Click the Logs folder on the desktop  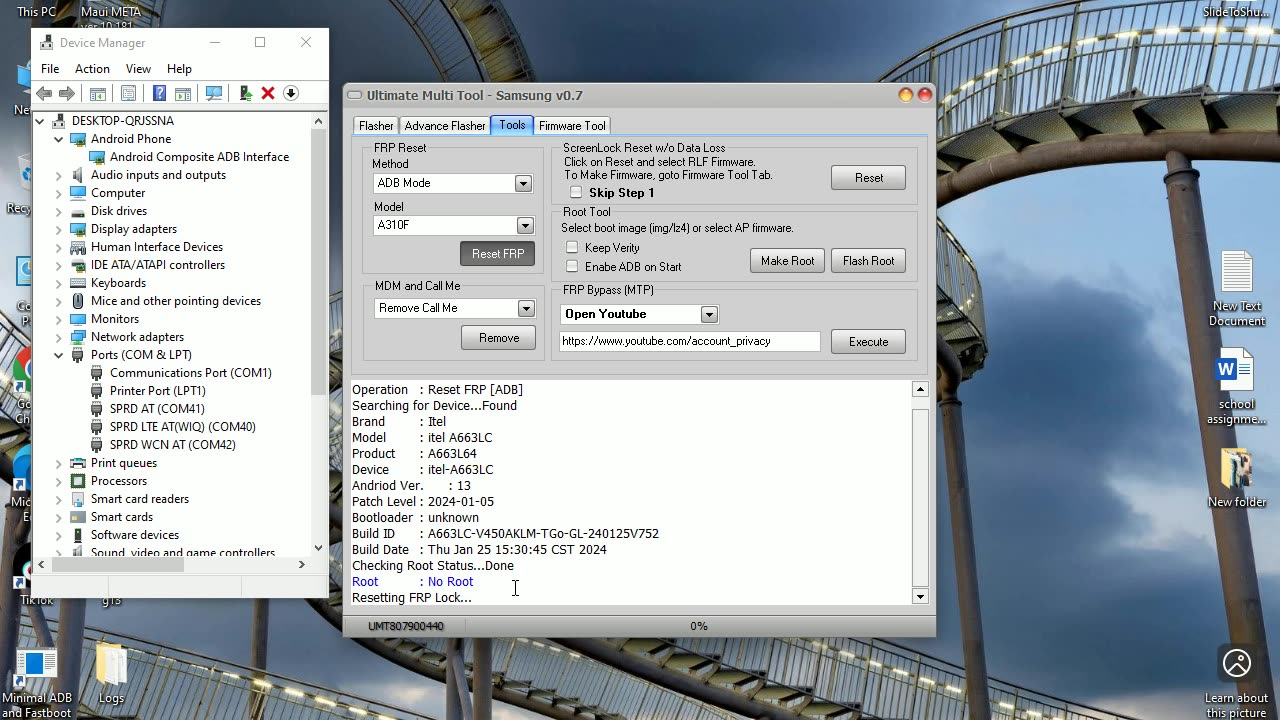111,675
